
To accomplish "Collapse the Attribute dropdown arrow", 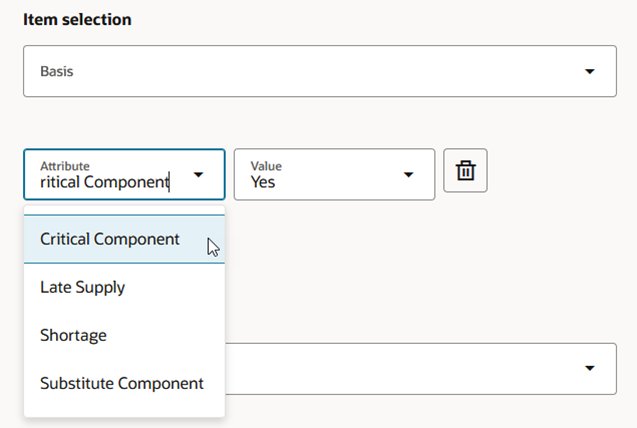I will tap(199, 175).
